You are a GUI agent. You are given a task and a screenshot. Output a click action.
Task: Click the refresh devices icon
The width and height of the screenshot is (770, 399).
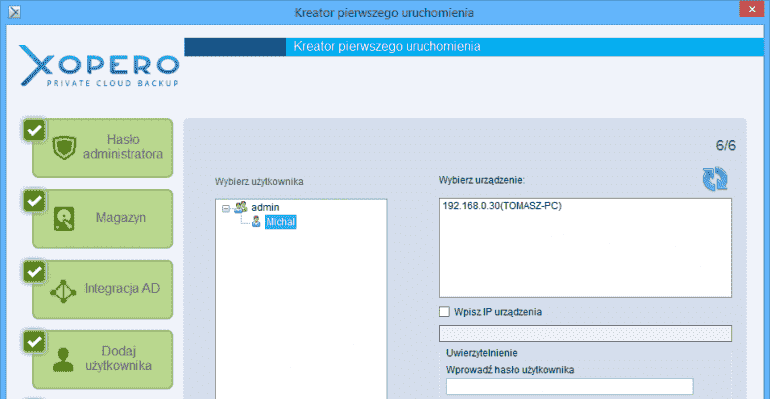715,179
